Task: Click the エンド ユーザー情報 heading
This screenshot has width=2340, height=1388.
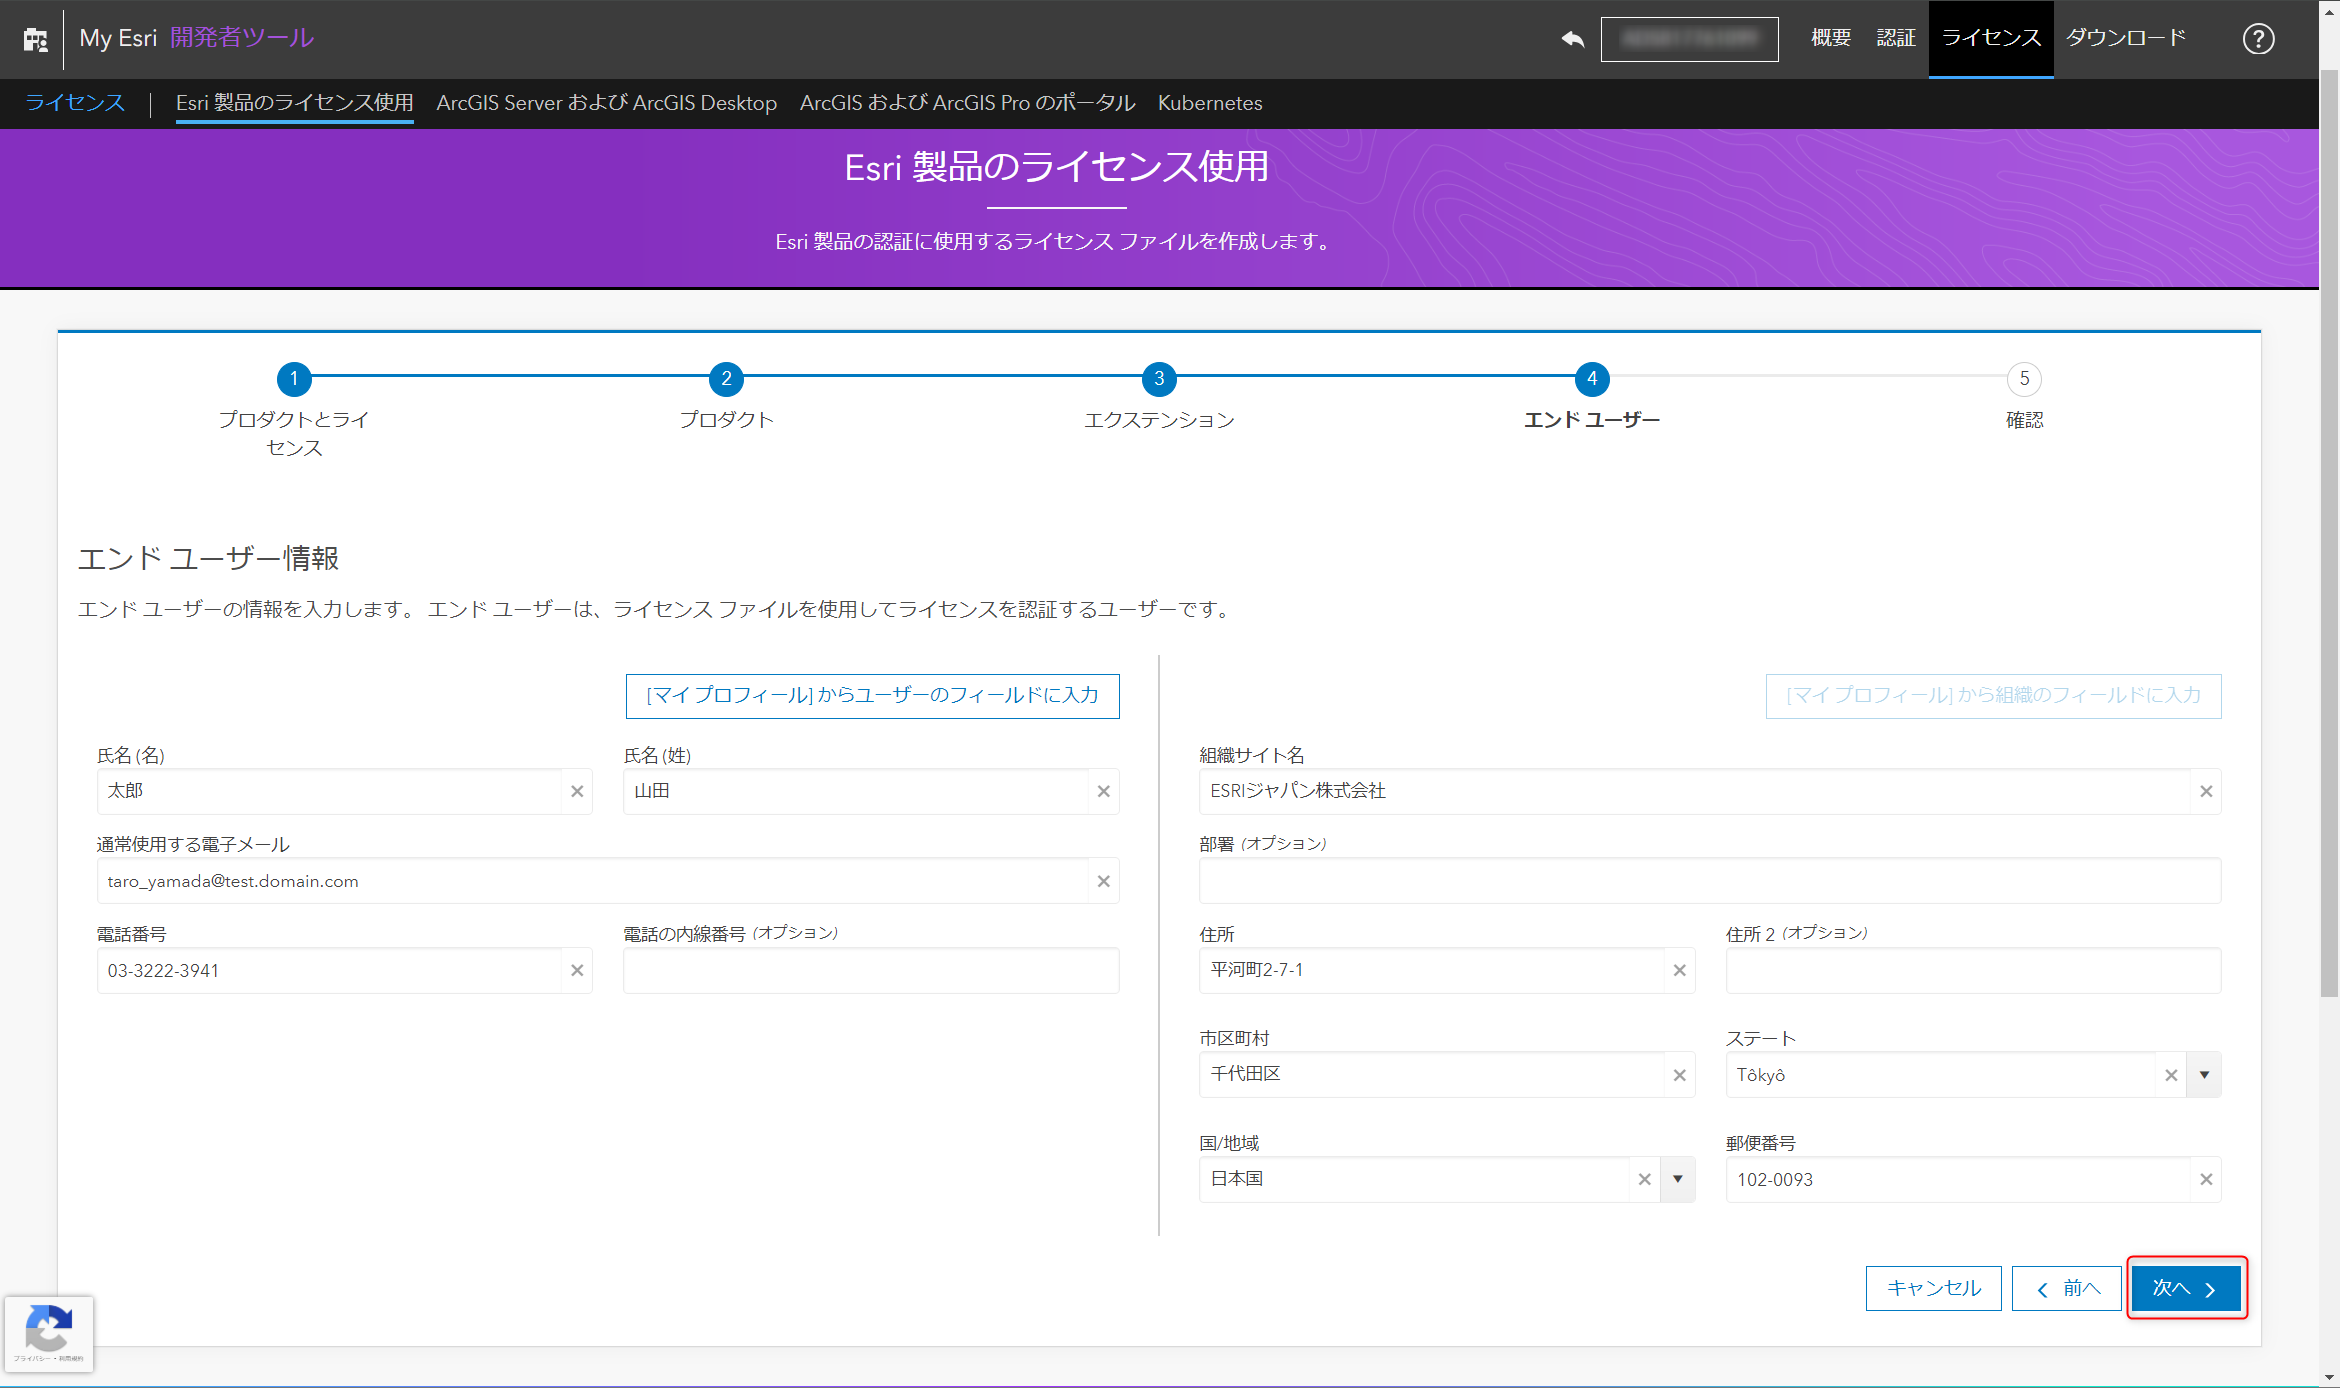Action: pos(209,558)
